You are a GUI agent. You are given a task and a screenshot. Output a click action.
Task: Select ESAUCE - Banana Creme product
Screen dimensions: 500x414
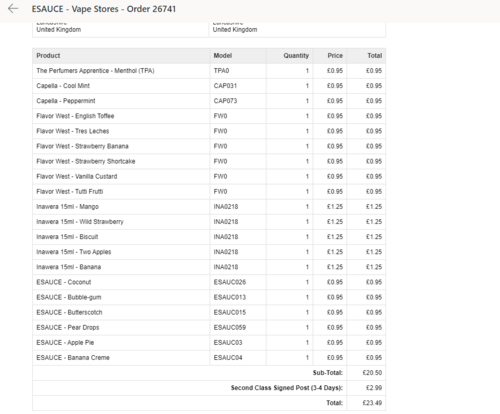coord(73,358)
